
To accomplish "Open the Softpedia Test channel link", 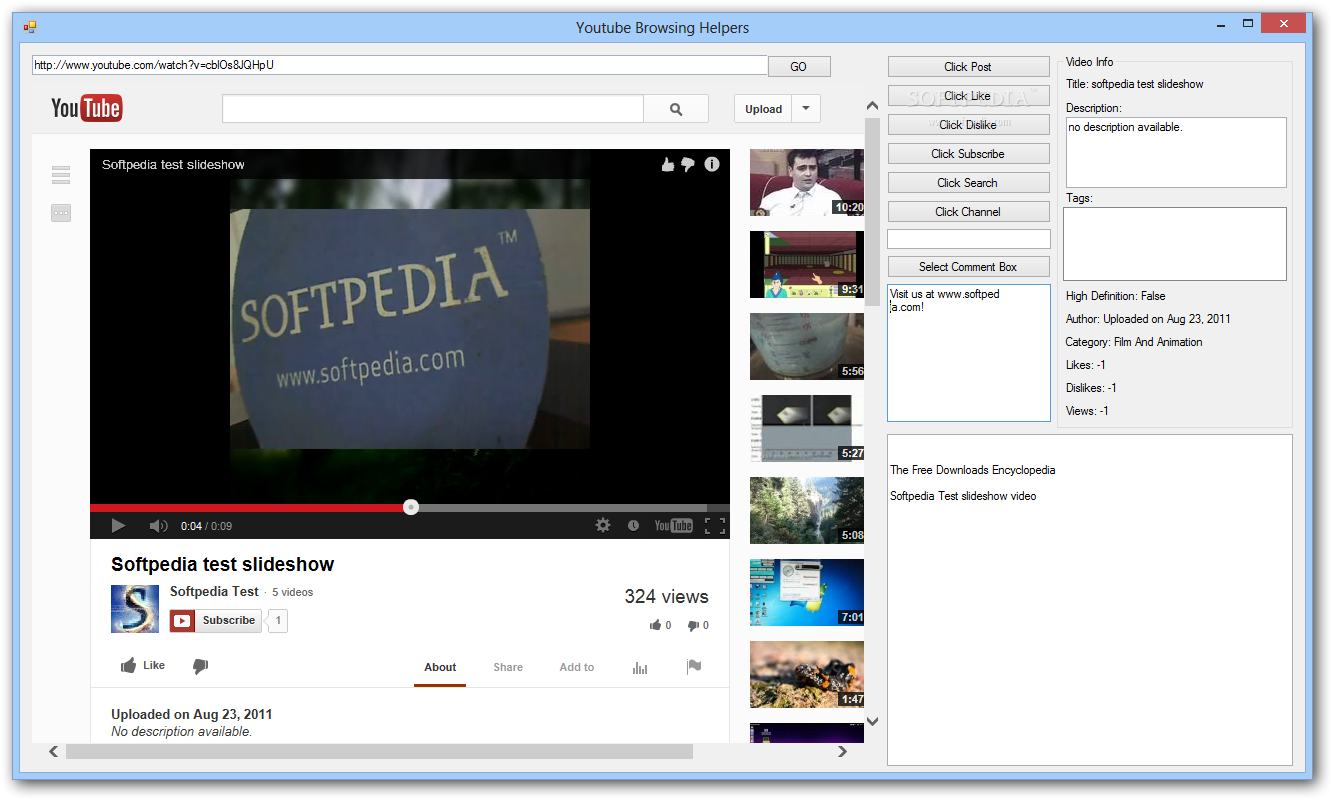I will [x=214, y=591].
